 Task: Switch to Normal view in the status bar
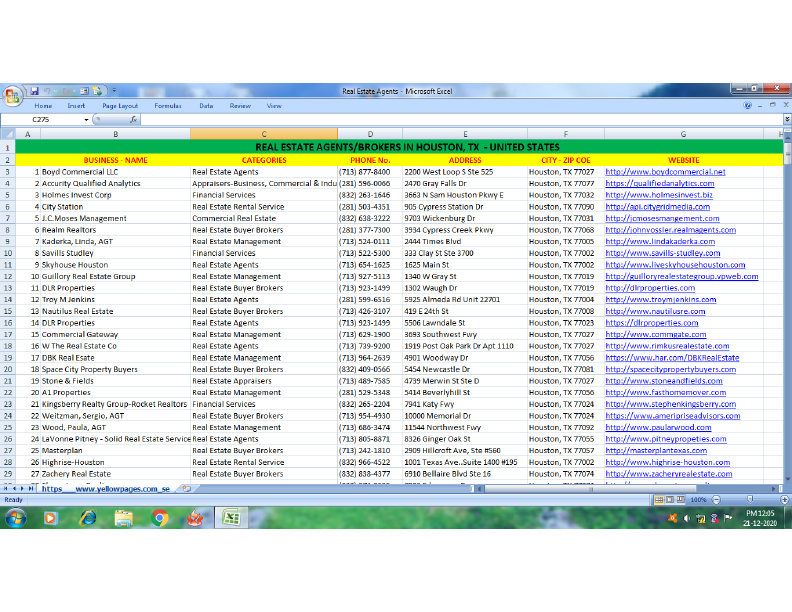[x=659, y=500]
